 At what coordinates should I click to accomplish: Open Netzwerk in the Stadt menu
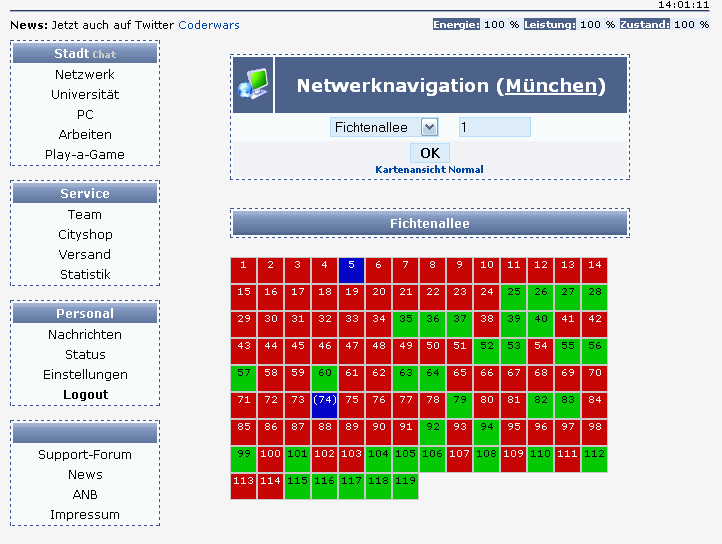coord(85,75)
